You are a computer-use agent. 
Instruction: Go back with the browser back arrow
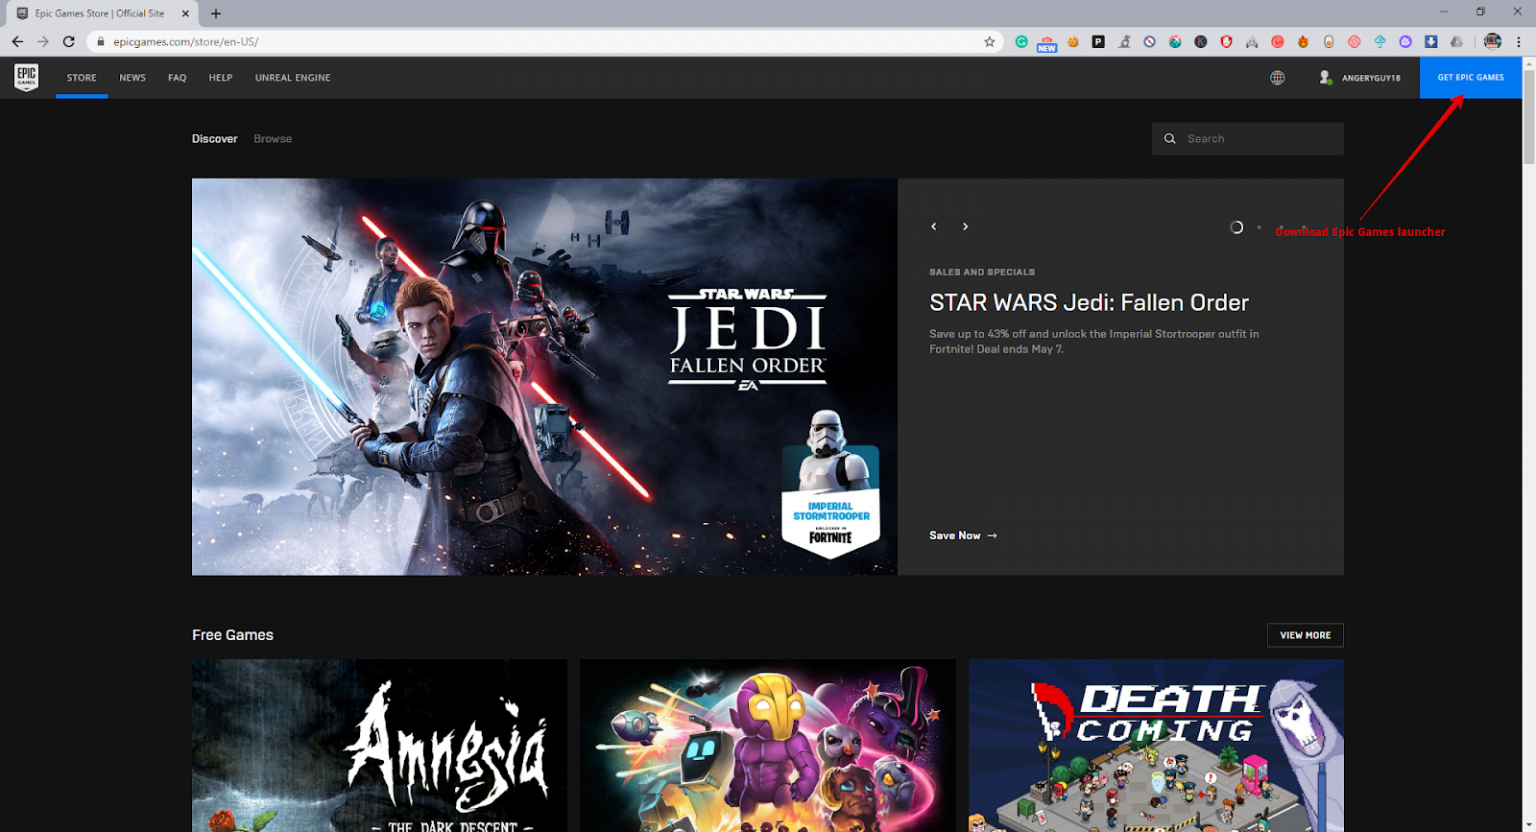[x=17, y=41]
